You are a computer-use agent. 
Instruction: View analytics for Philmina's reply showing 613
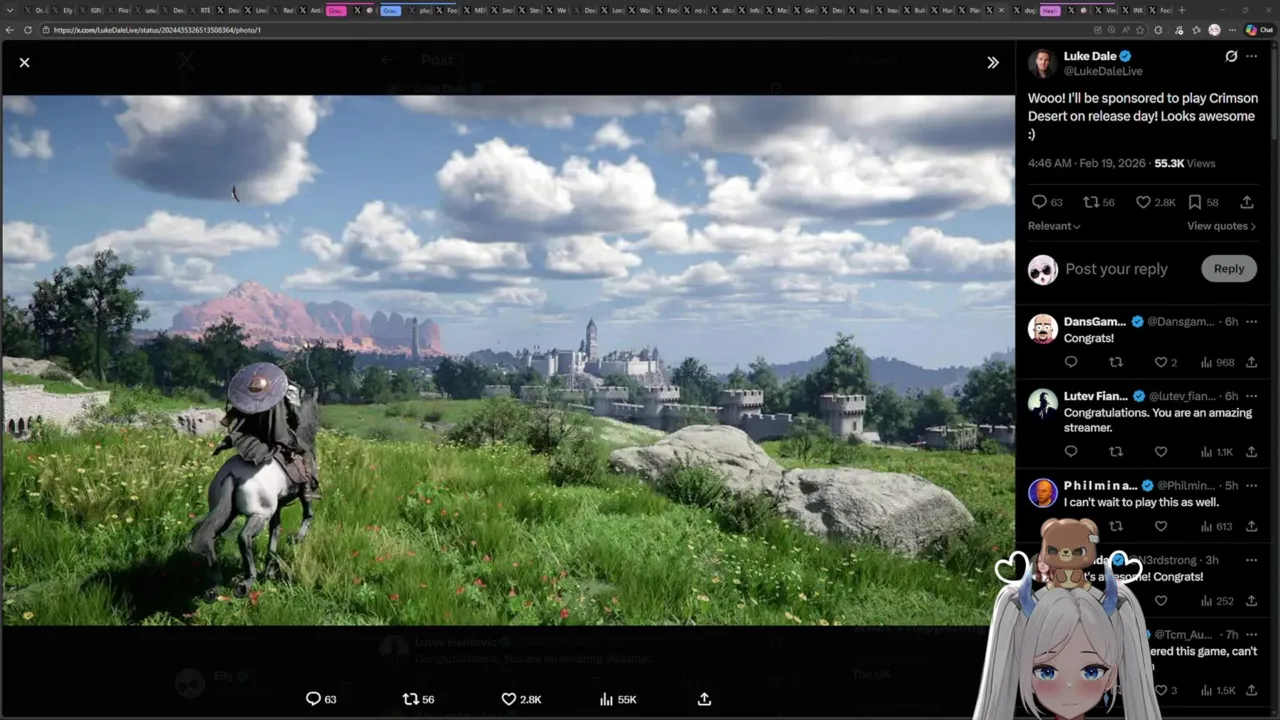[x=1217, y=526]
